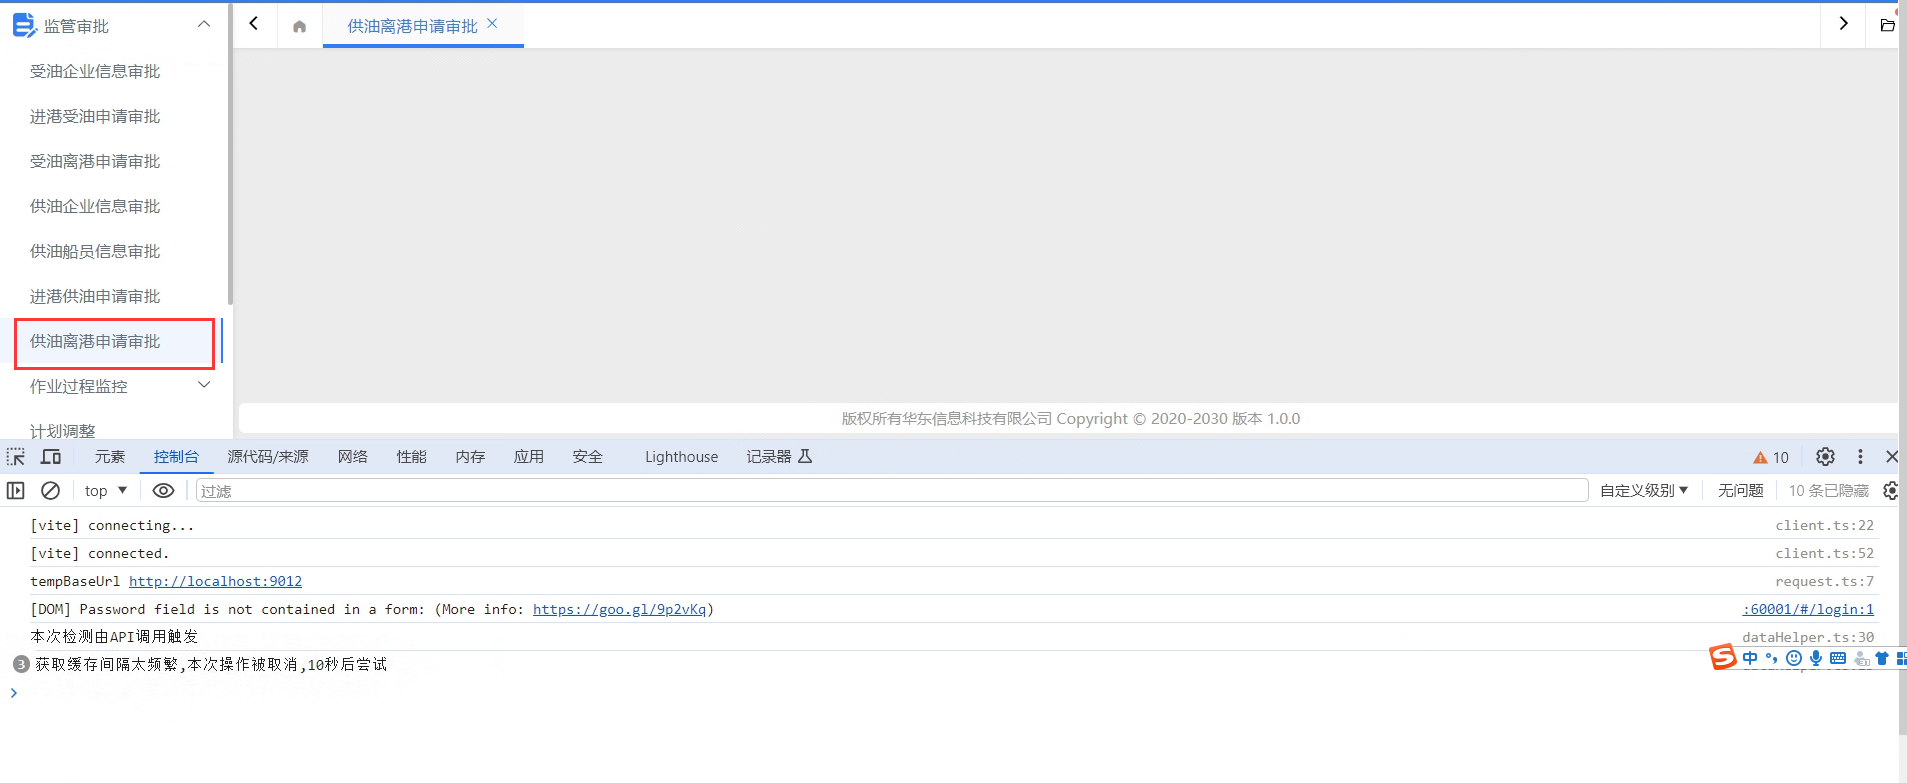This screenshot has height=783, width=1907.
Task: Open the top JavaScript context dropdown
Action: pos(106,491)
